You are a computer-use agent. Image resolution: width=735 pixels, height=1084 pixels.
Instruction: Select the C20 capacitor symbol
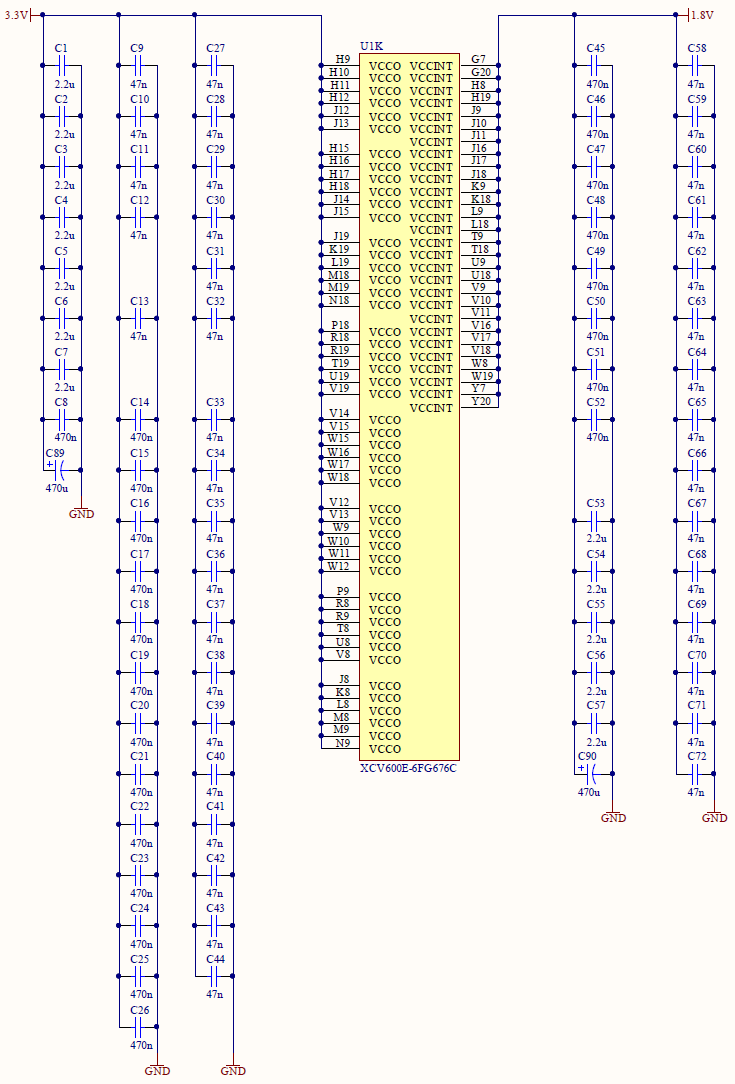[138, 723]
